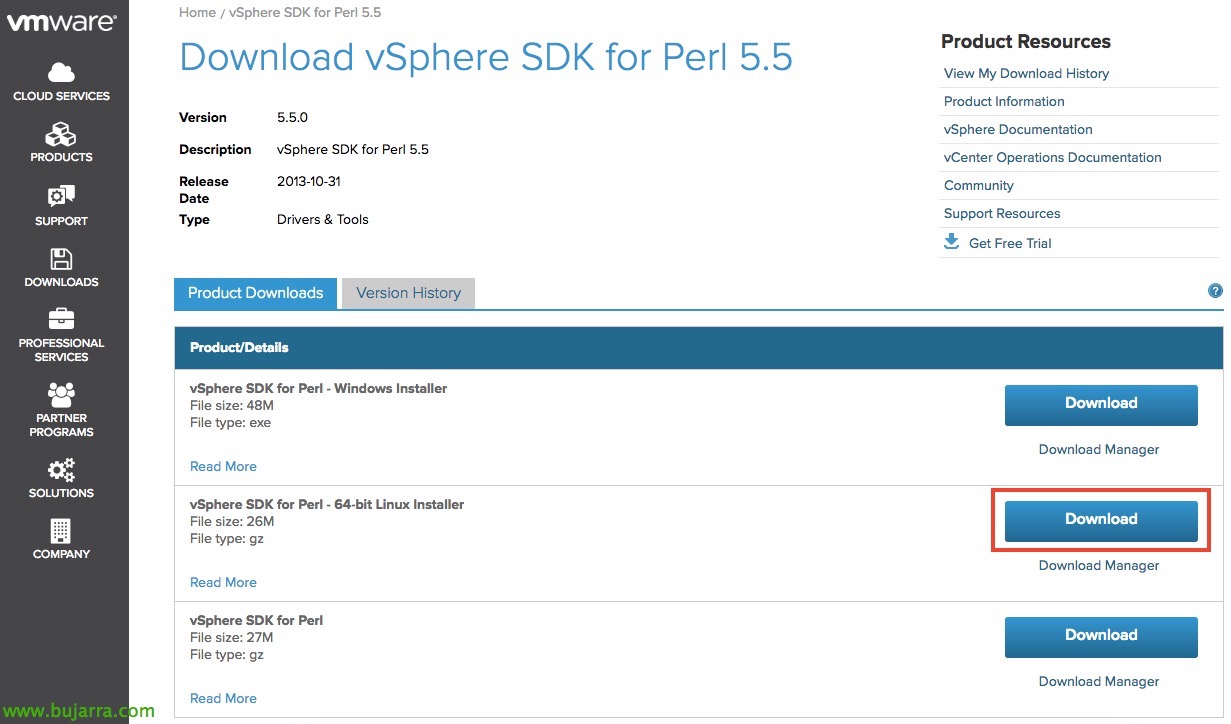Image resolution: width=1231 pixels, height=724 pixels.
Task: Click the type value Drivers & Tools
Action: pos(323,220)
